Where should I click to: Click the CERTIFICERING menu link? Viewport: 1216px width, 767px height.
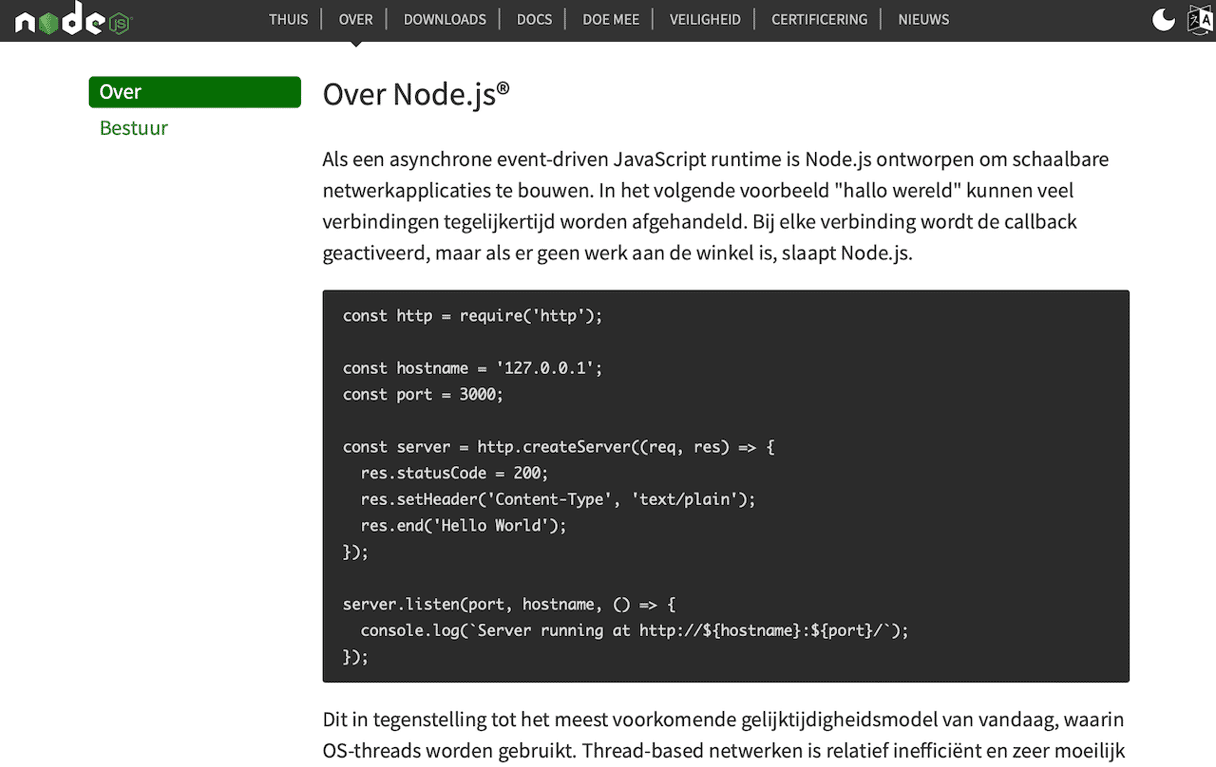point(819,20)
